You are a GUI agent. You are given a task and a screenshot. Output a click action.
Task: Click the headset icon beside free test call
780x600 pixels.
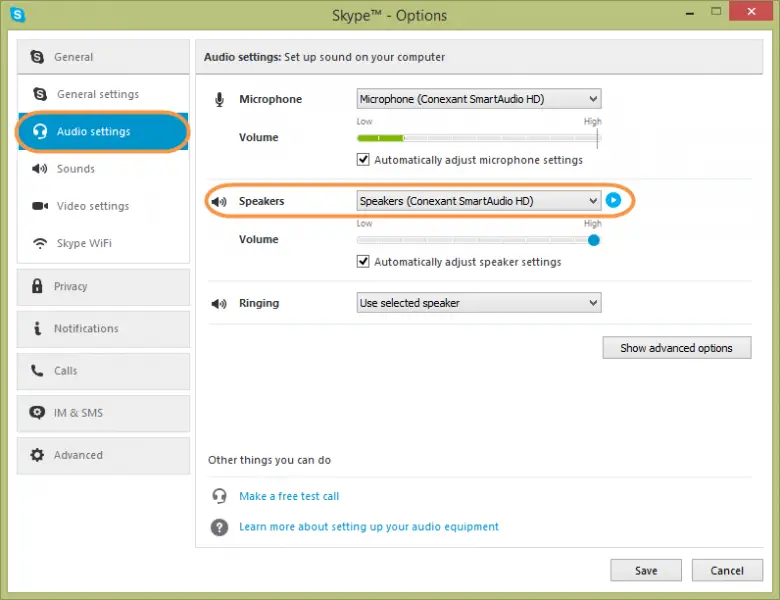point(219,496)
